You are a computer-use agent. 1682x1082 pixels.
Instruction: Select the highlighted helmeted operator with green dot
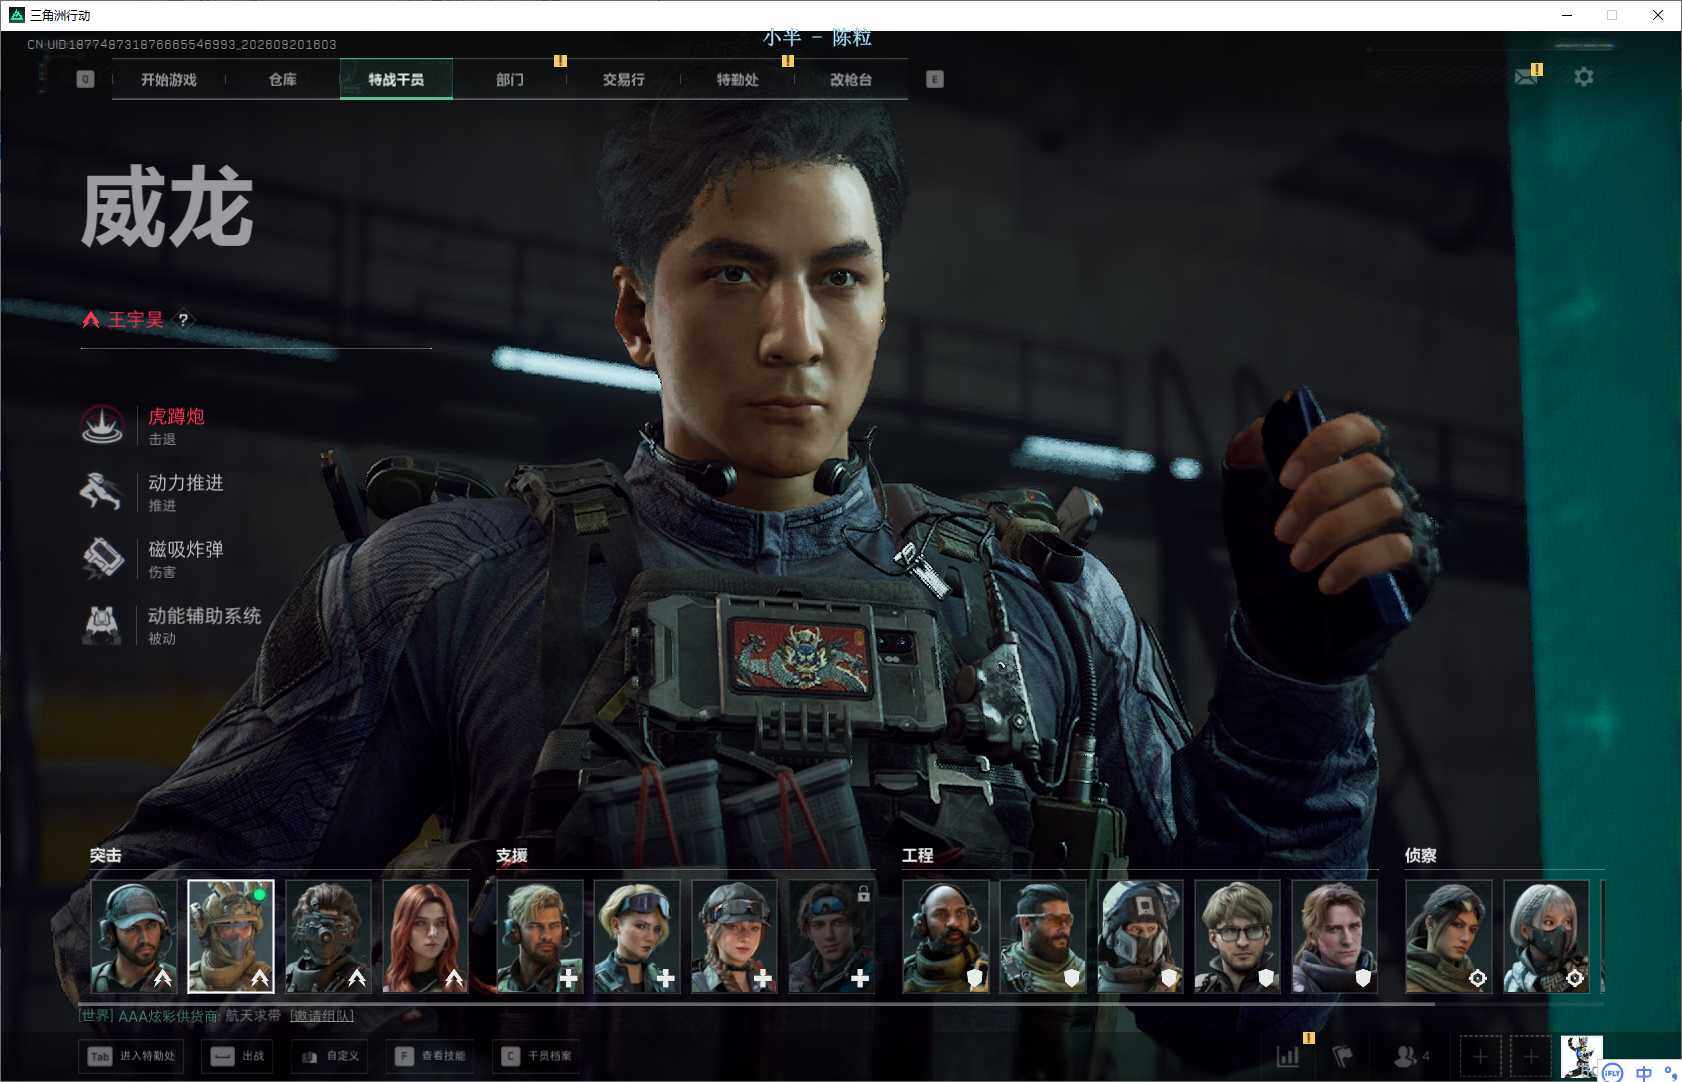click(231, 937)
